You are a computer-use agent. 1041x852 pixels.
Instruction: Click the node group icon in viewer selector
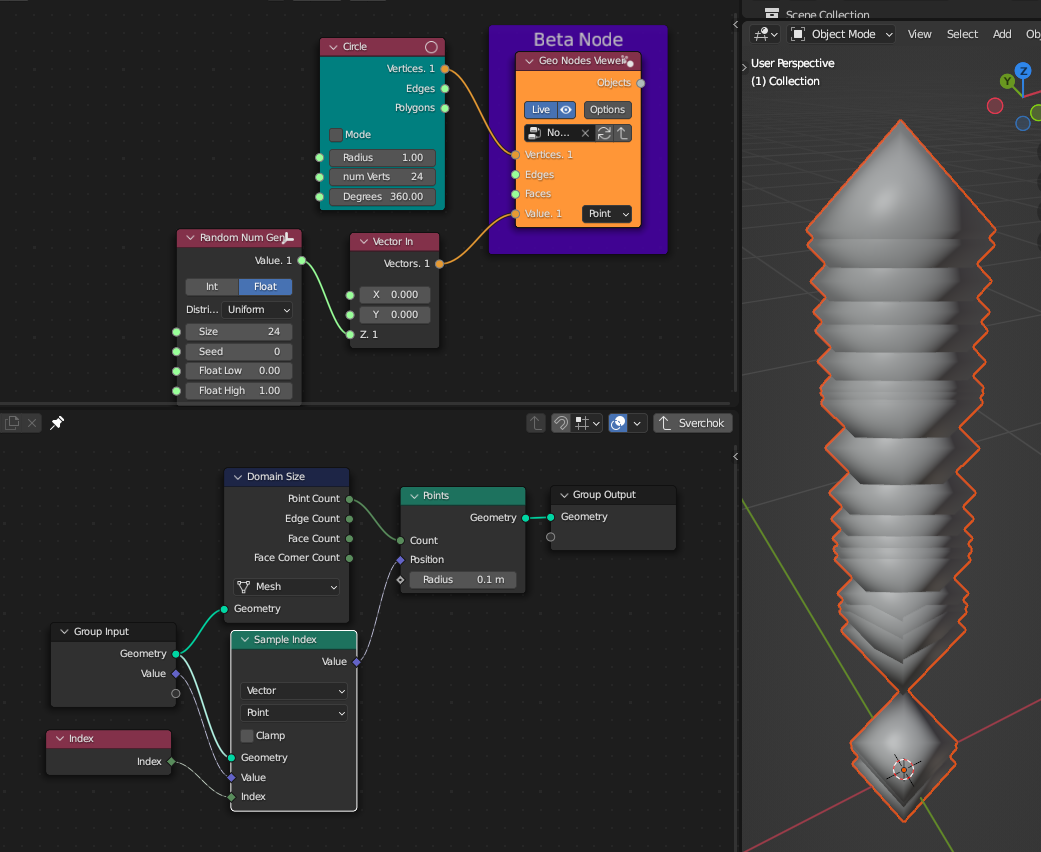[534, 133]
